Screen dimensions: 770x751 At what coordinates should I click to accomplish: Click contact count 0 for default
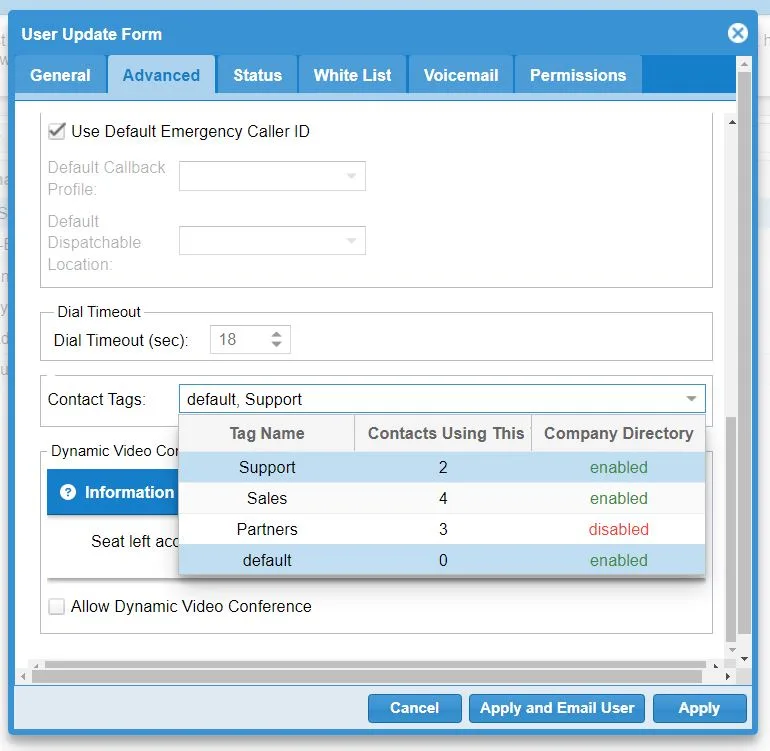click(x=443, y=560)
